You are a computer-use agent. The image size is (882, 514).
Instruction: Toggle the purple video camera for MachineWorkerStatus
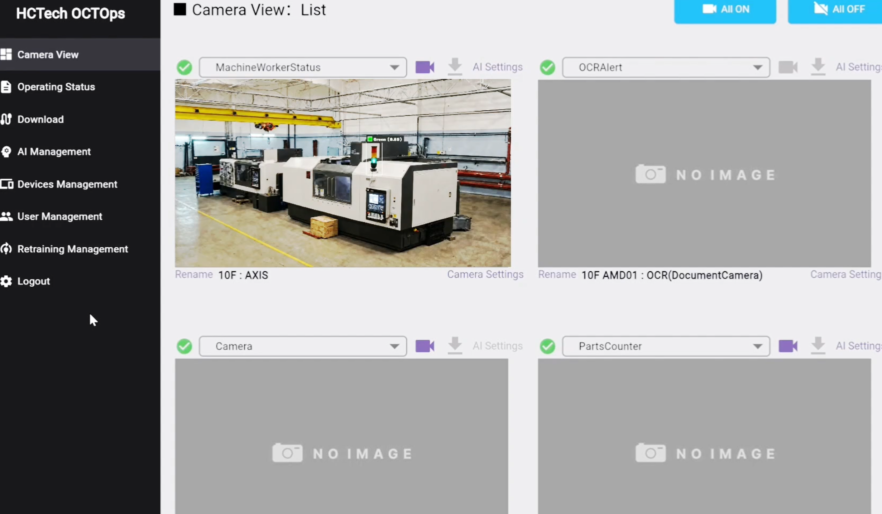click(425, 67)
